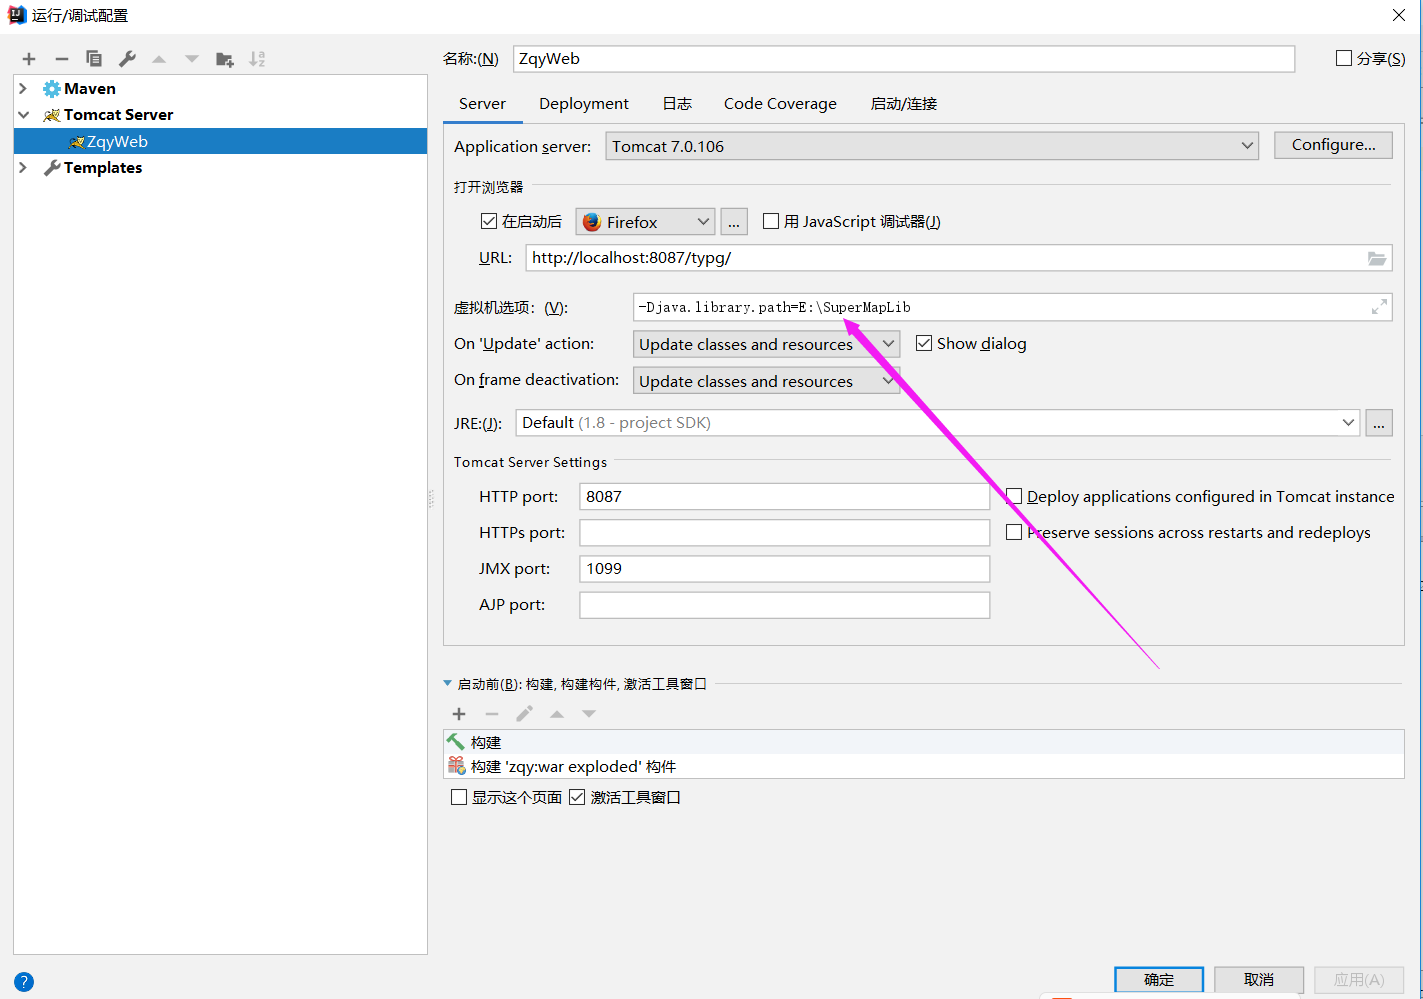Enable Preserve sessions across restarts
Viewport: 1423px width, 999px height.
(1014, 531)
